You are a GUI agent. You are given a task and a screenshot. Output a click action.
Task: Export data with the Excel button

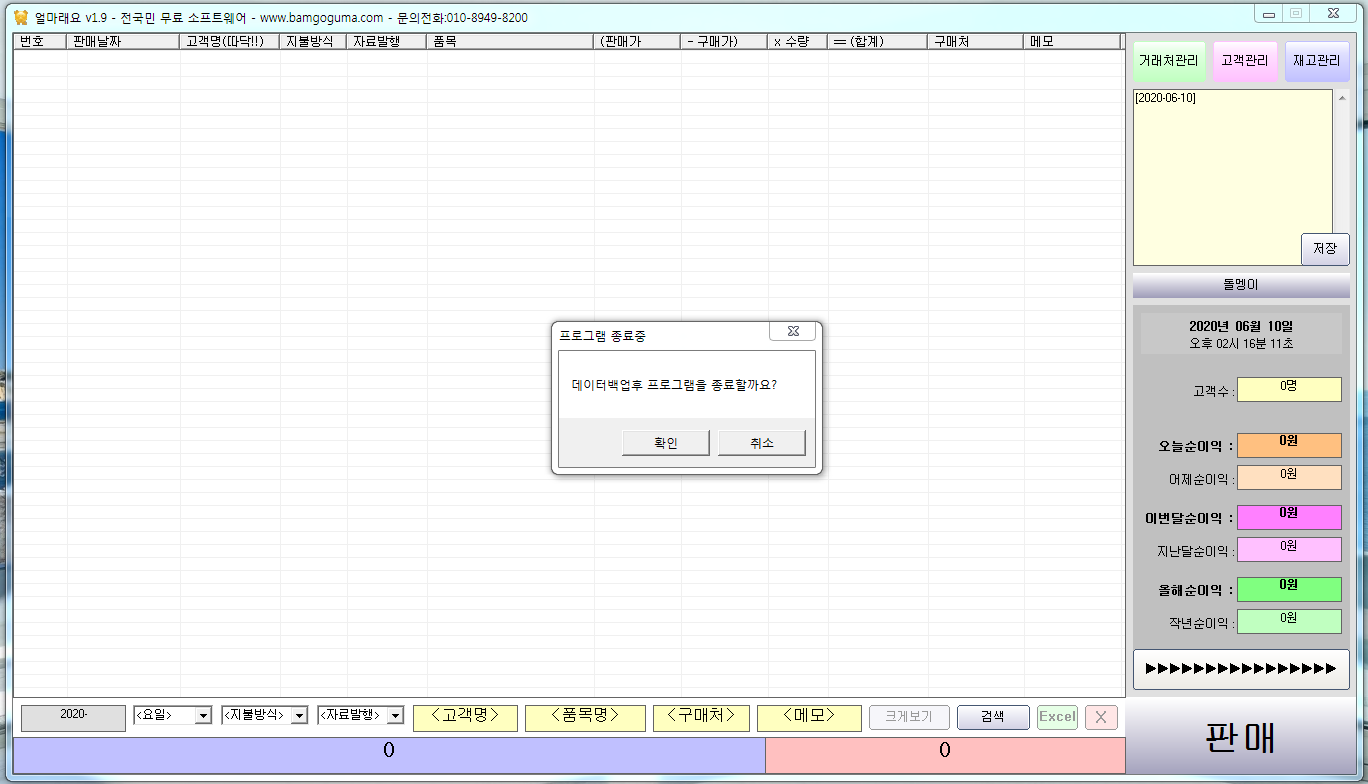click(x=1057, y=717)
